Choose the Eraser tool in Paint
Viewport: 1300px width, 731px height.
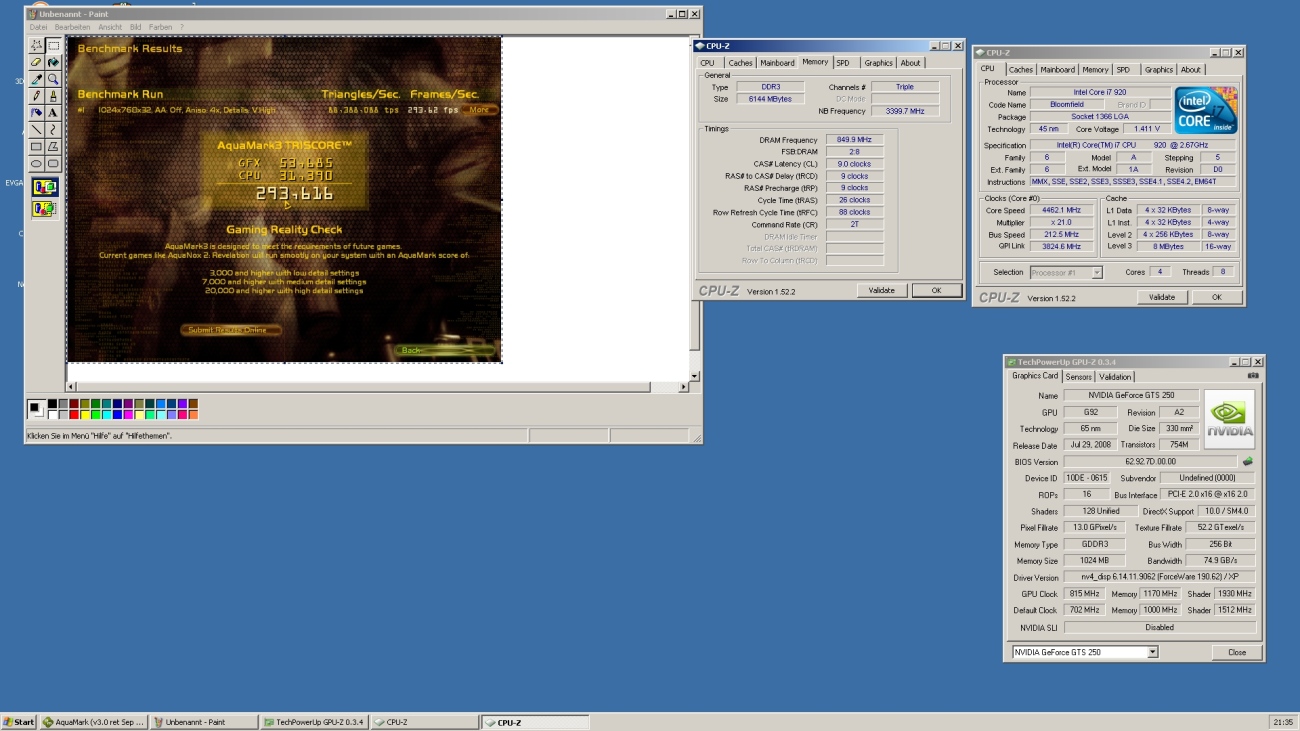pyautogui.click(x=37, y=62)
